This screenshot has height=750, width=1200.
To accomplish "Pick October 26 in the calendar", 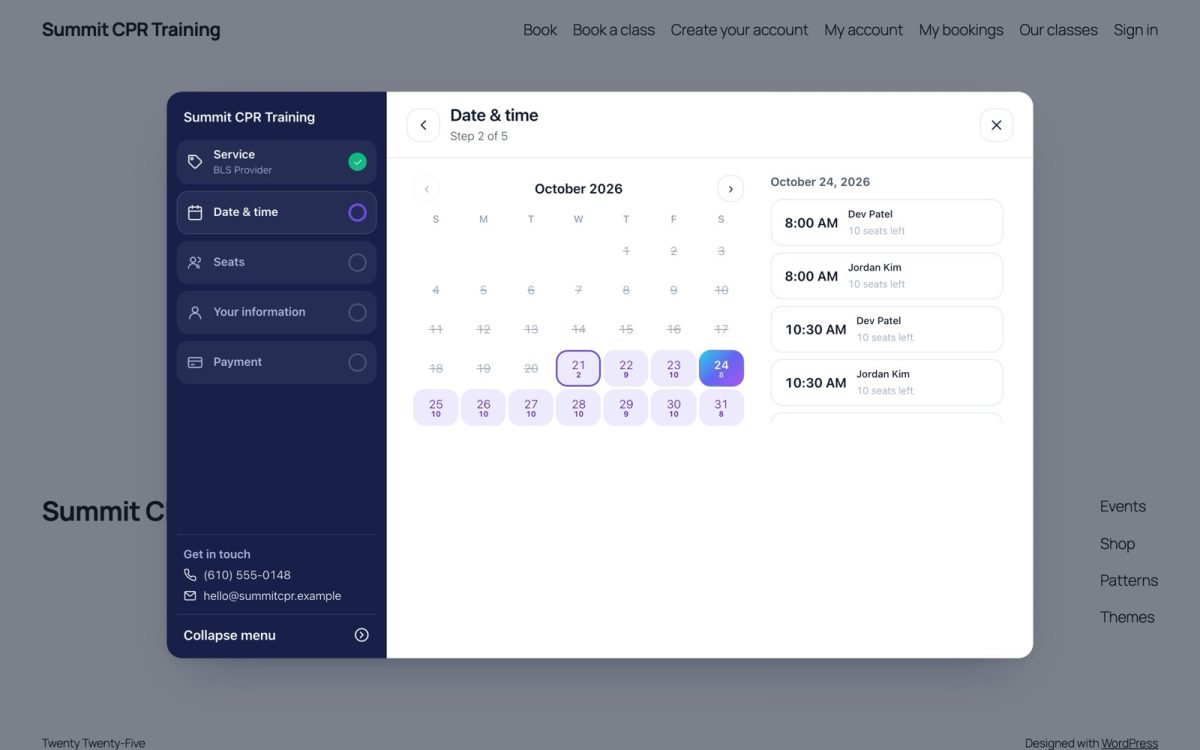I will 483,407.
